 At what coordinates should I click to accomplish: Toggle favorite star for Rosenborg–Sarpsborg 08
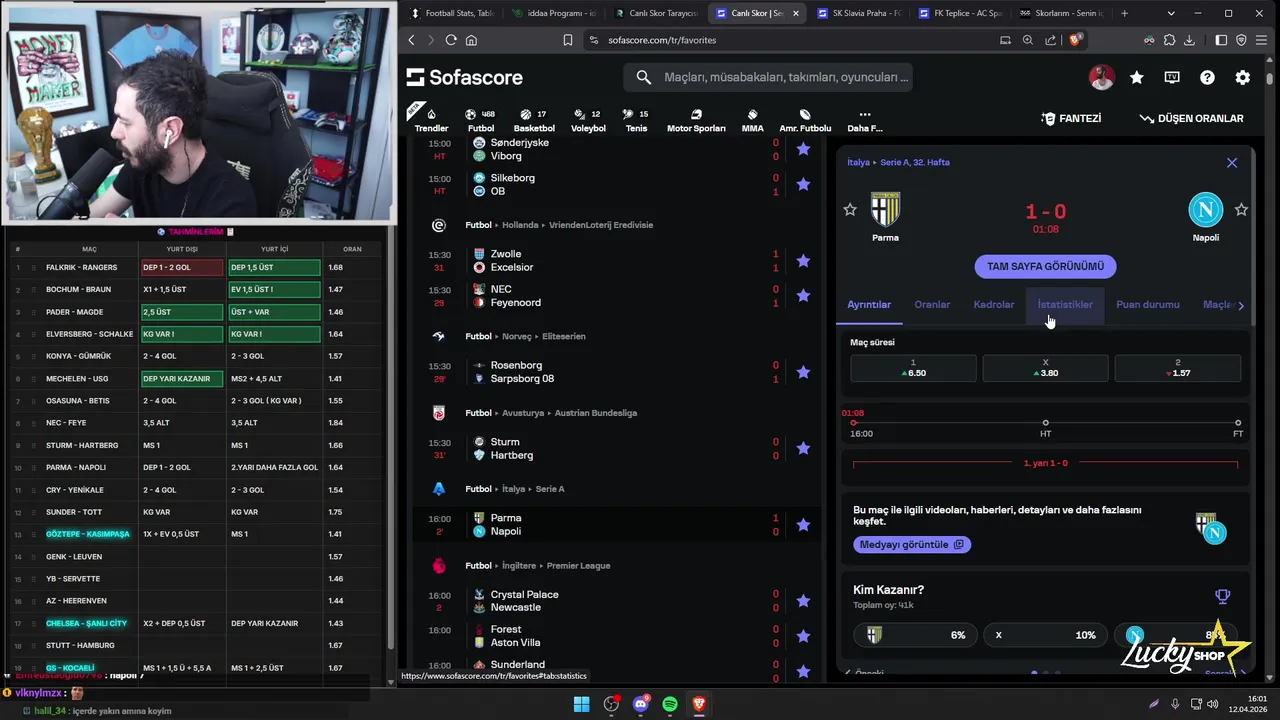[x=803, y=372]
